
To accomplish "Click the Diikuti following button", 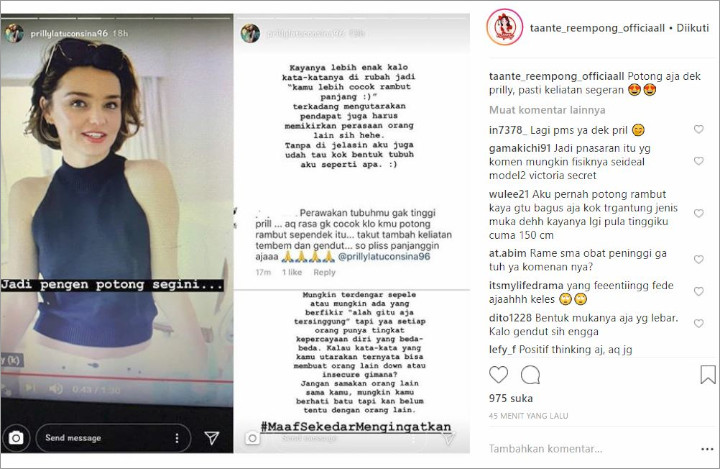I will point(692,28).
